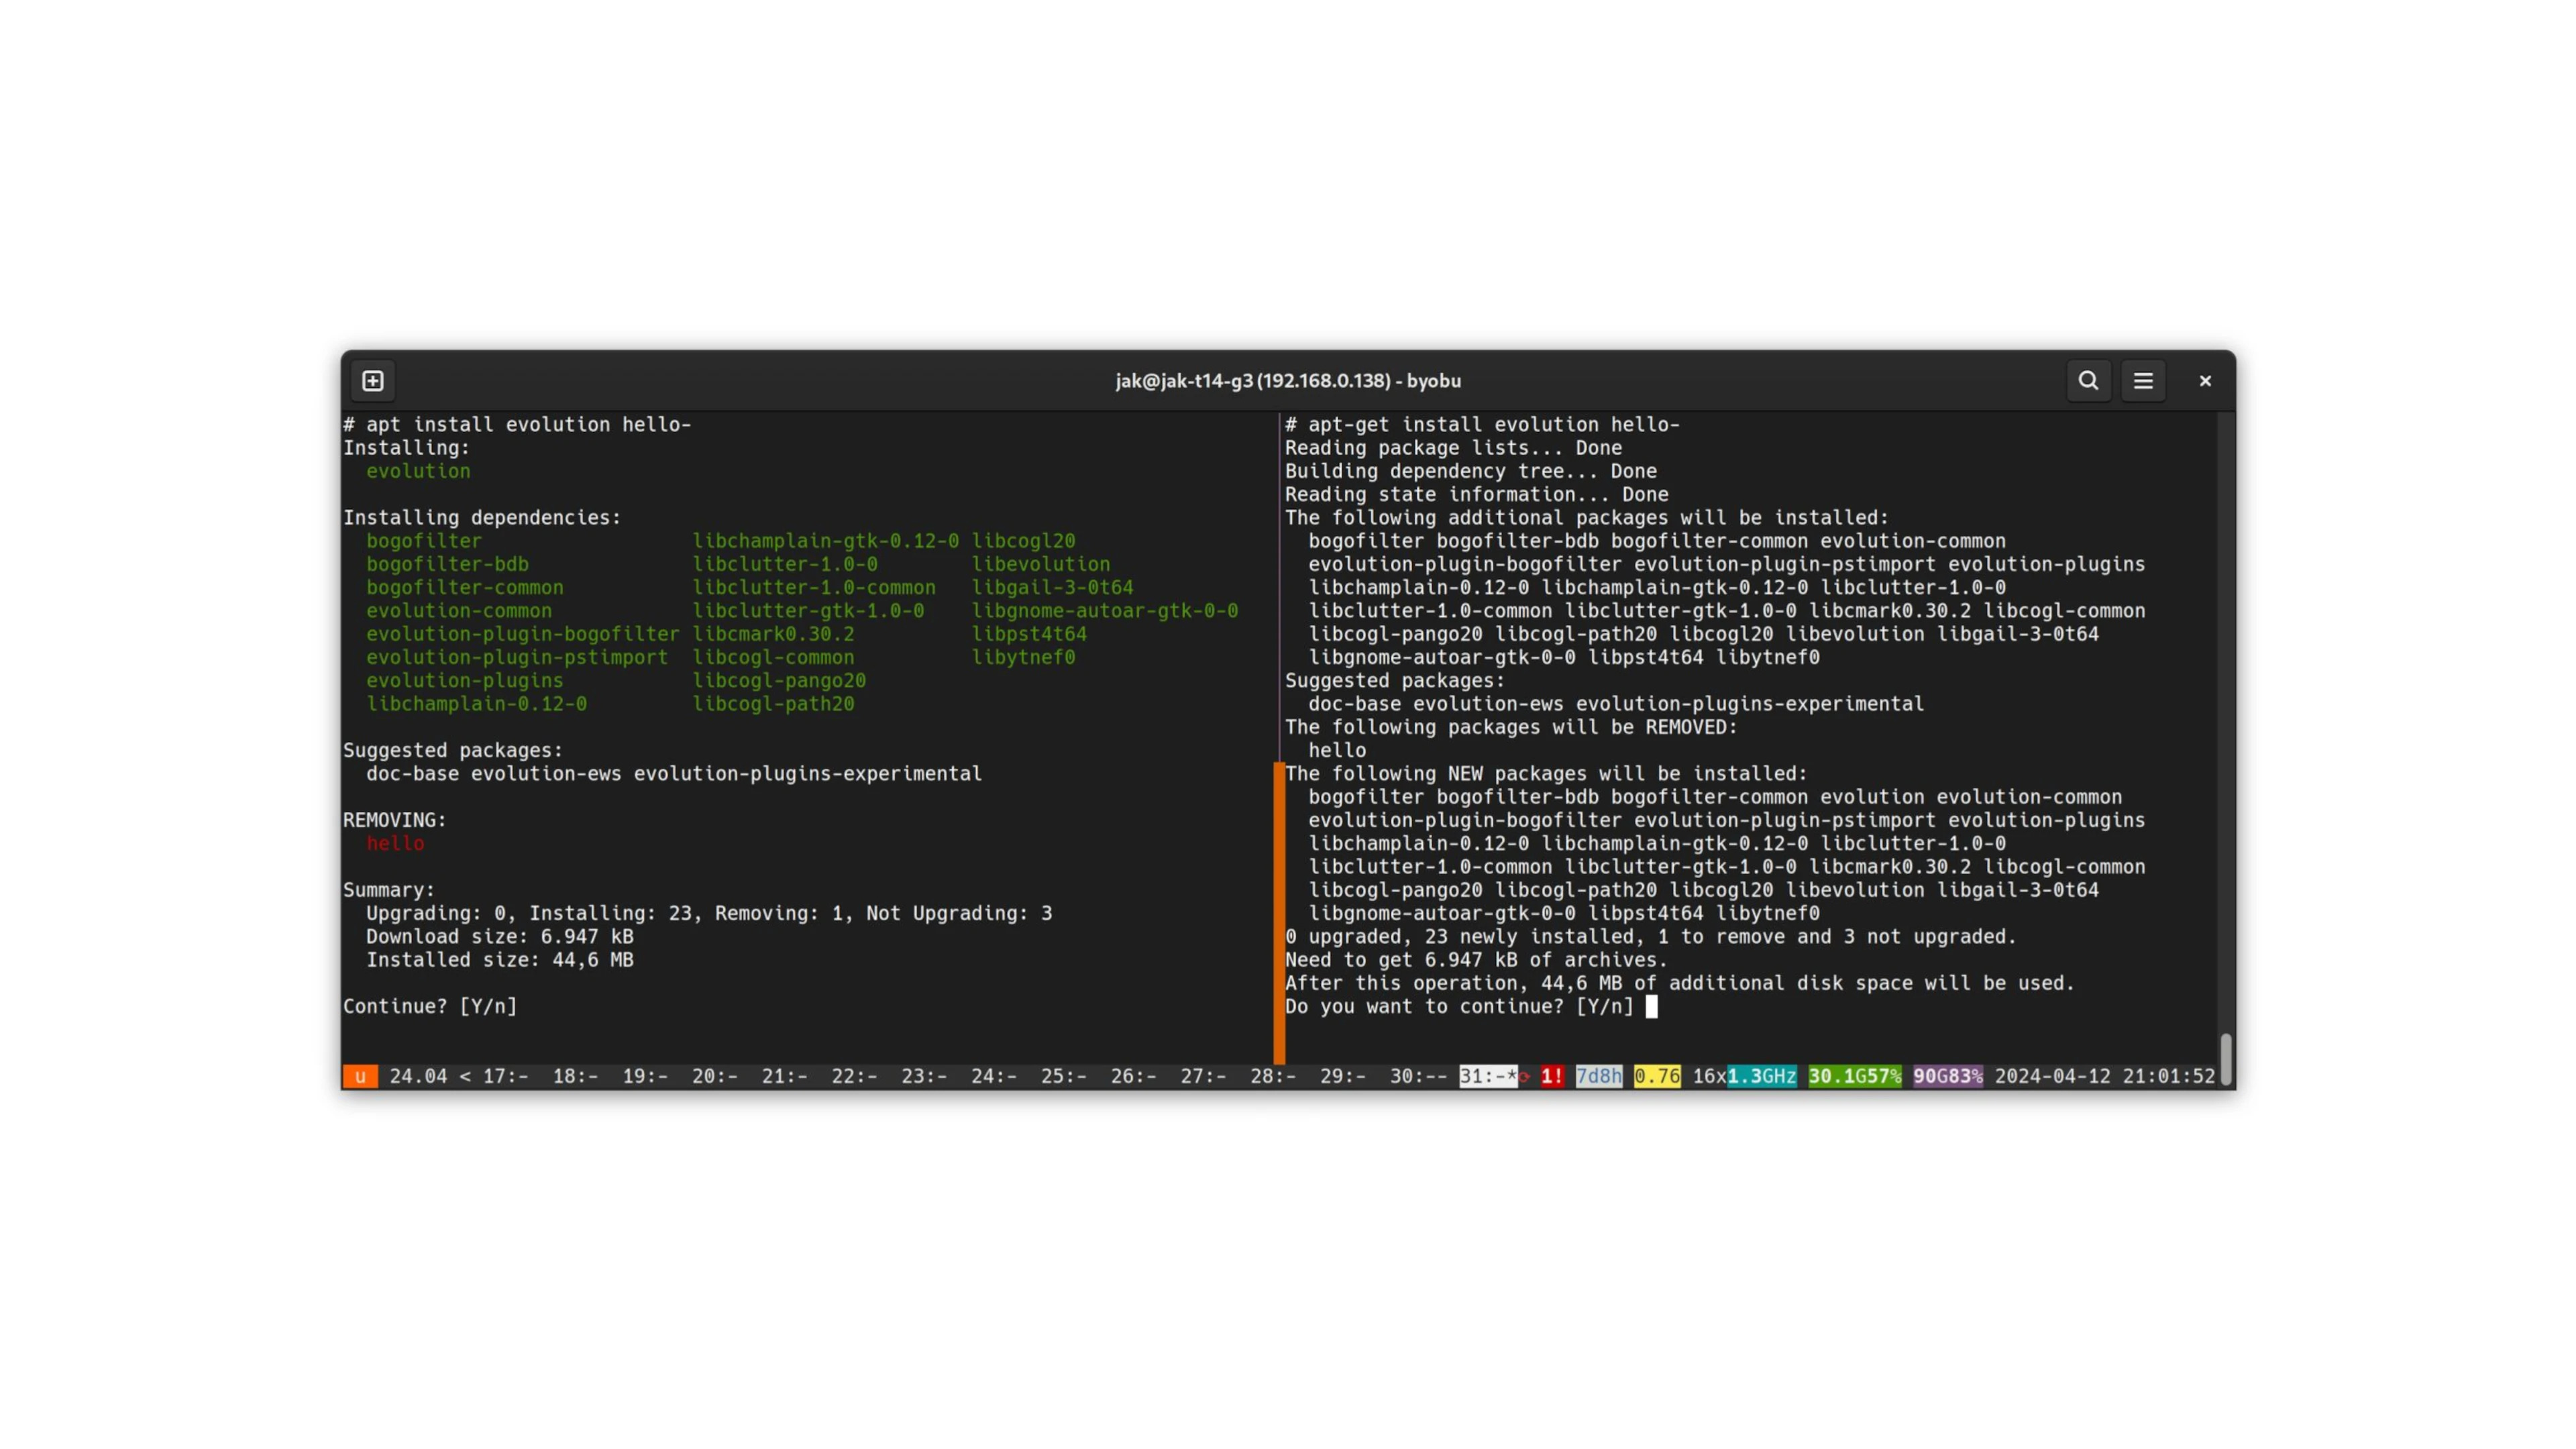The width and height of the screenshot is (2576, 1449).
Task: Click the green 30.1G57% memory badge
Action: pos(1854,1076)
